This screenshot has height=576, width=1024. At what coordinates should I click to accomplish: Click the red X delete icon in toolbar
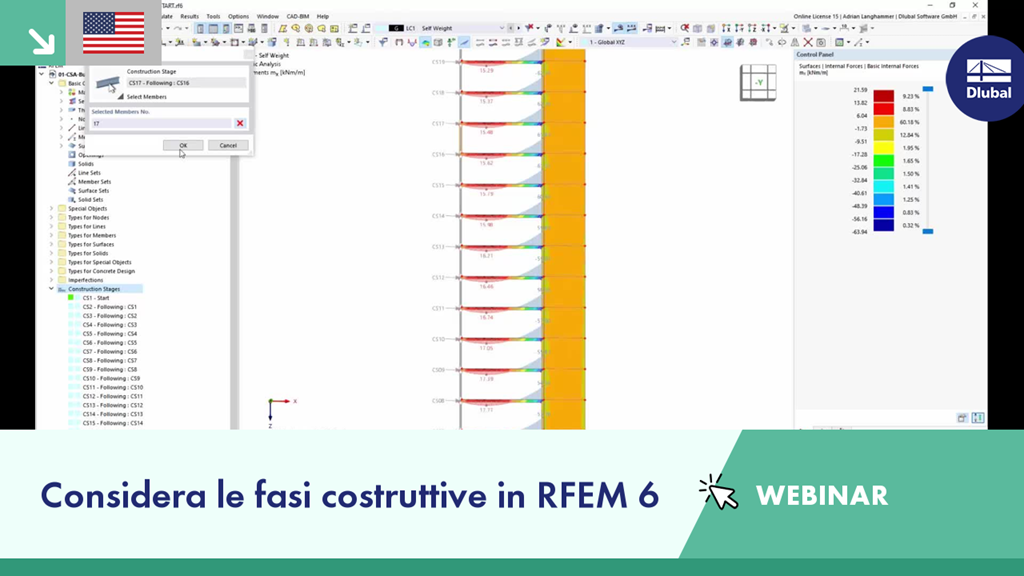point(808,42)
